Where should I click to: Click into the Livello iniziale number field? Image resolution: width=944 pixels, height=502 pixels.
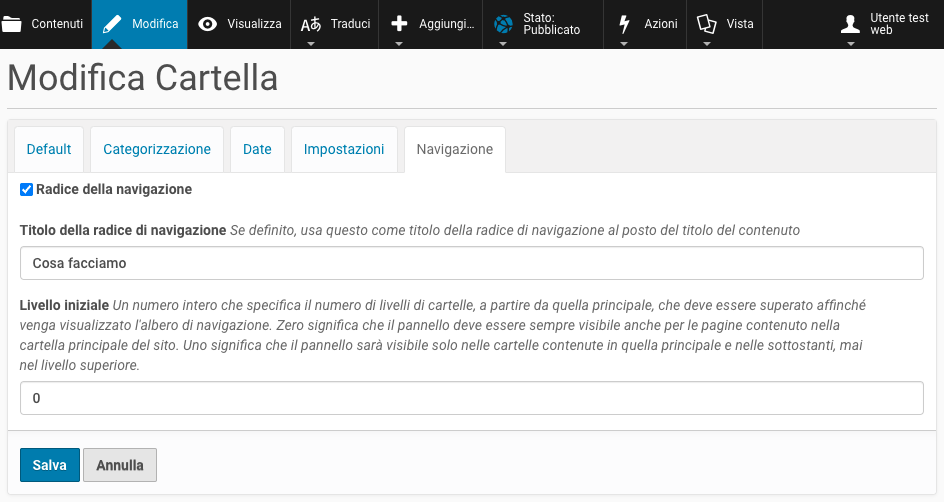[x=471, y=398]
